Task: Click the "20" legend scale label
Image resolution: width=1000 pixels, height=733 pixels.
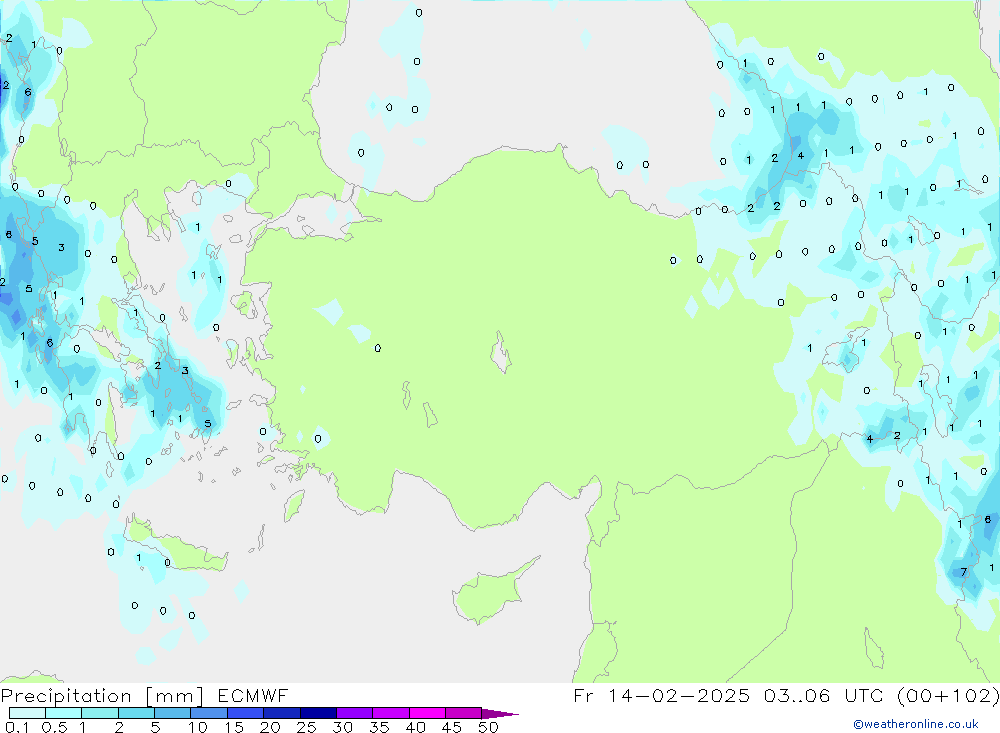Action: 270,727
